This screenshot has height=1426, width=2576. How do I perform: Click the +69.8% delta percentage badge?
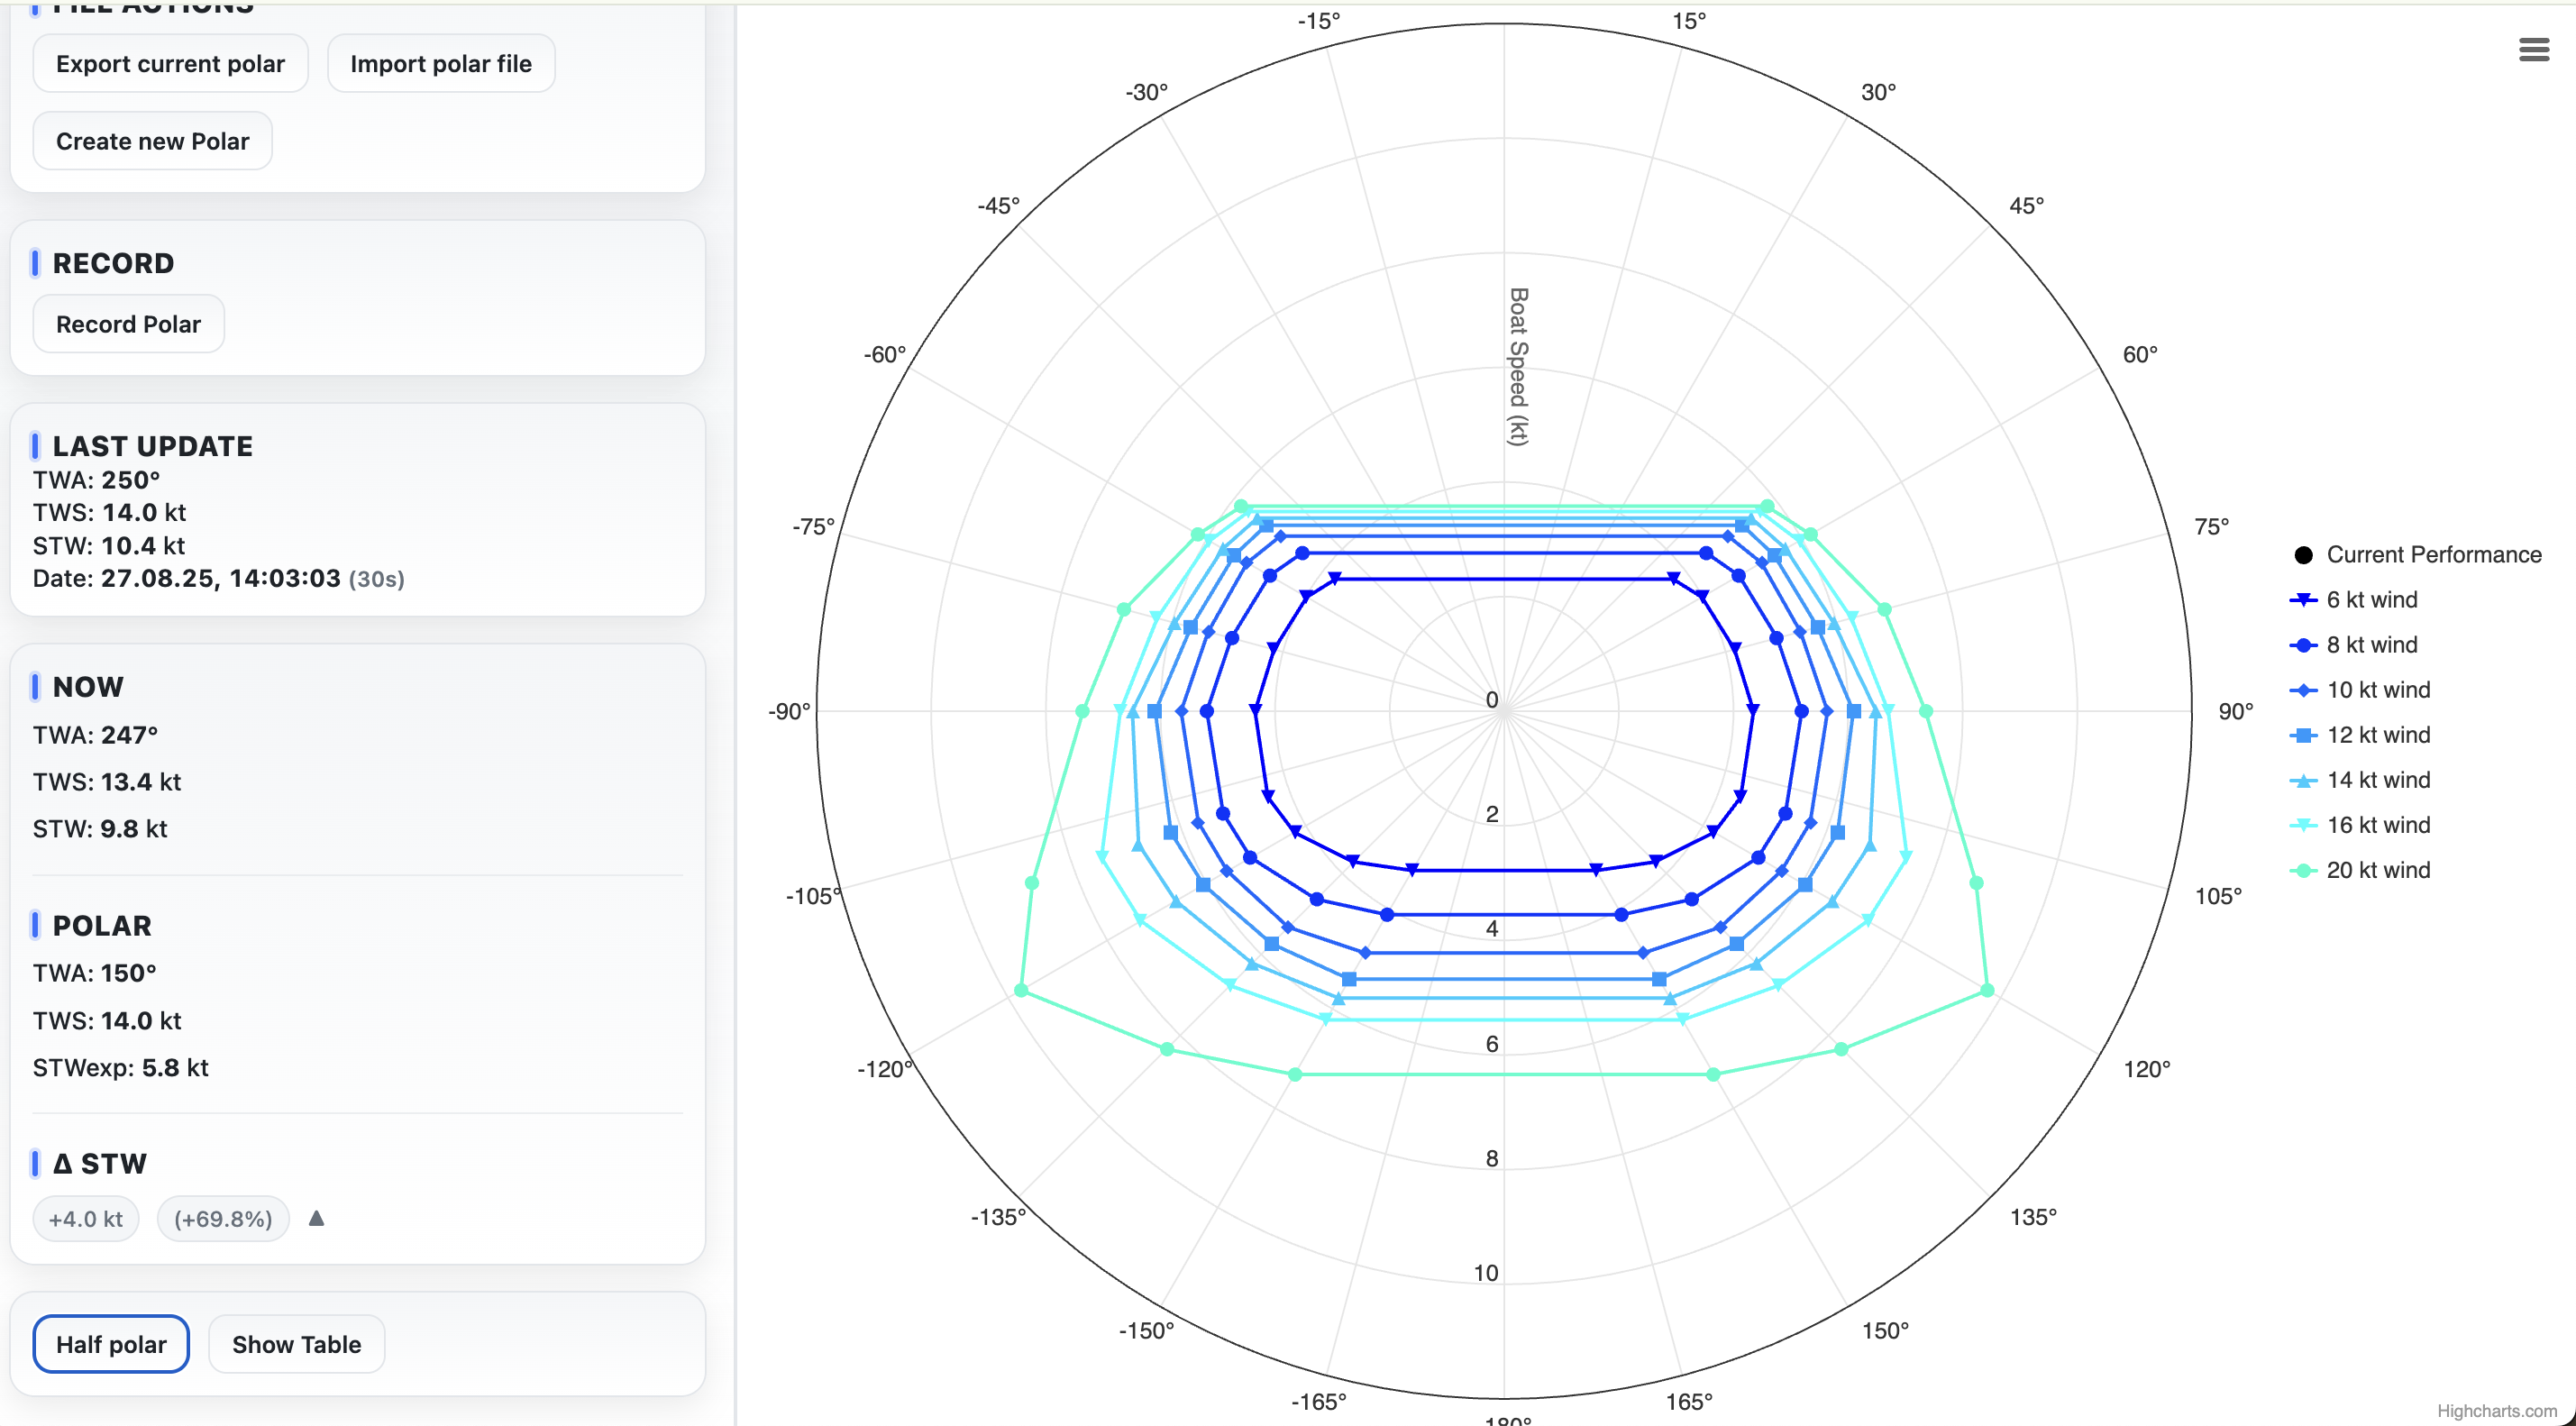click(223, 1219)
